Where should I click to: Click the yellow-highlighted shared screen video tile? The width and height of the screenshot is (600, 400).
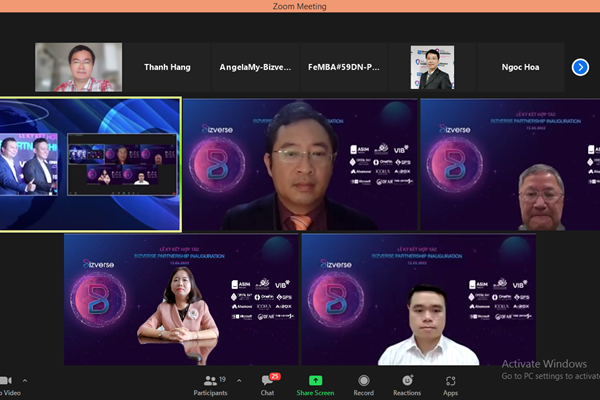pos(90,164)
